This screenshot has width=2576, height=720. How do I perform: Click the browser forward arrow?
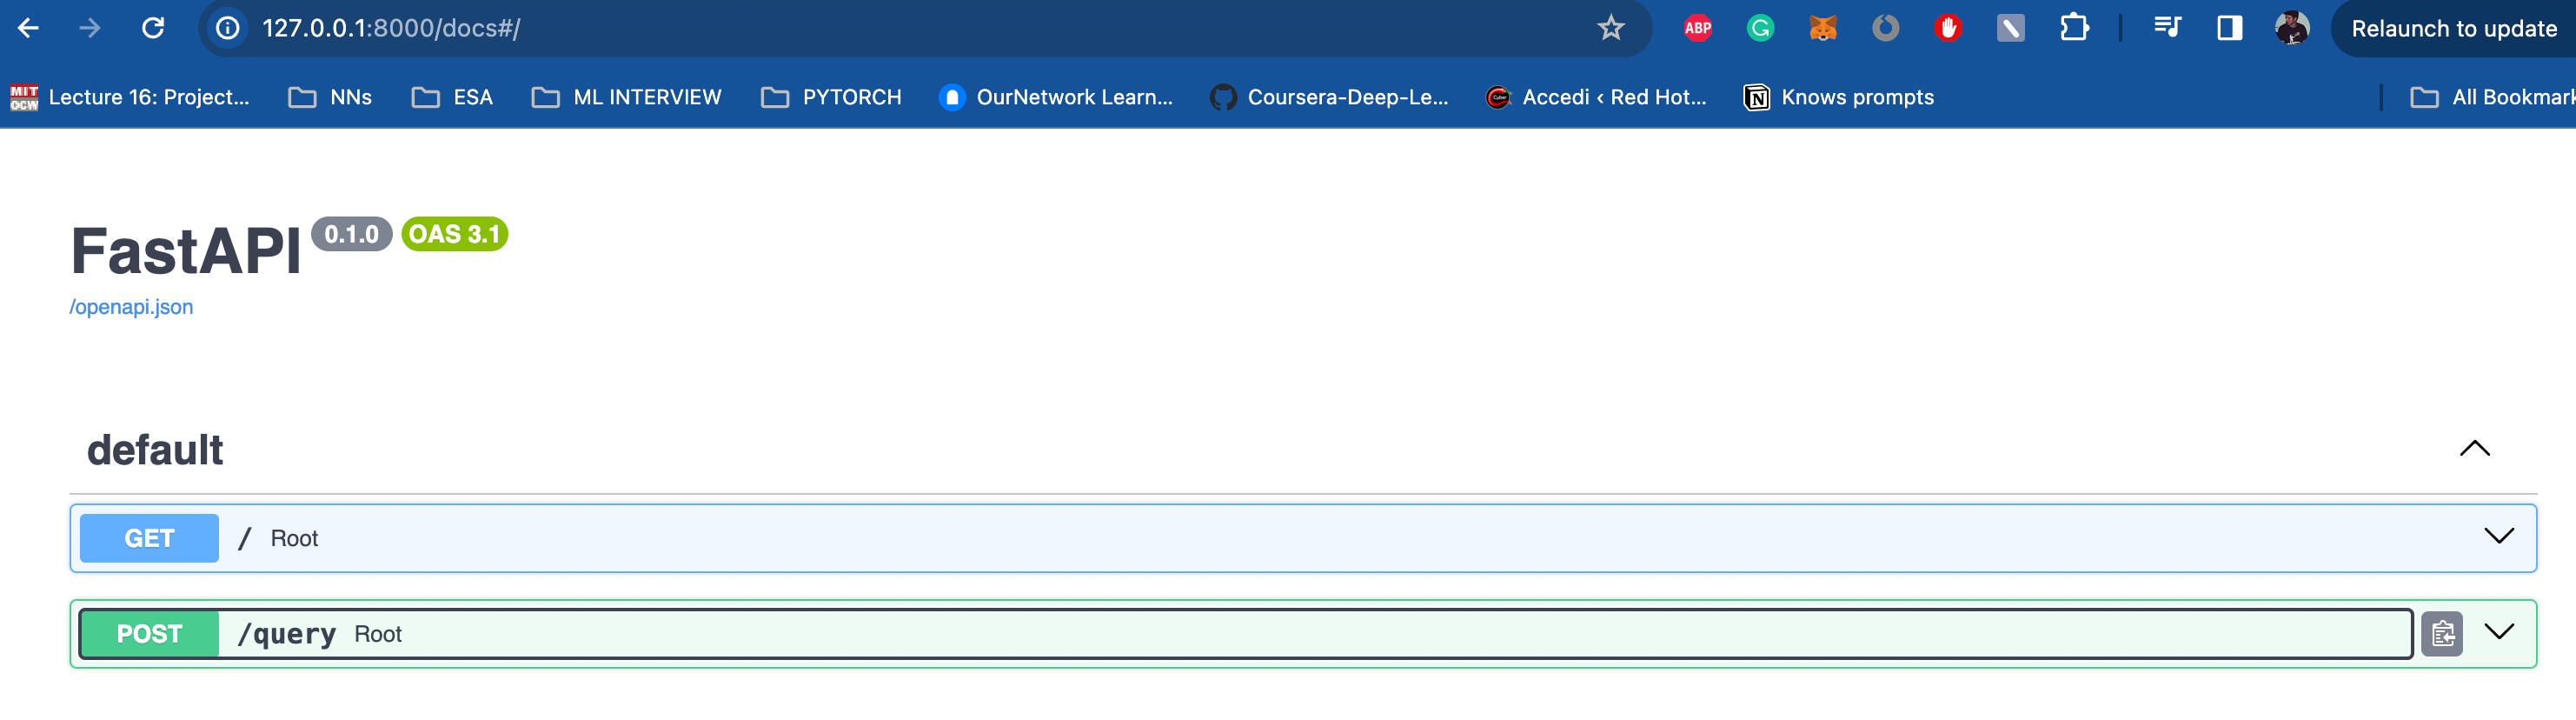[90, 28]
